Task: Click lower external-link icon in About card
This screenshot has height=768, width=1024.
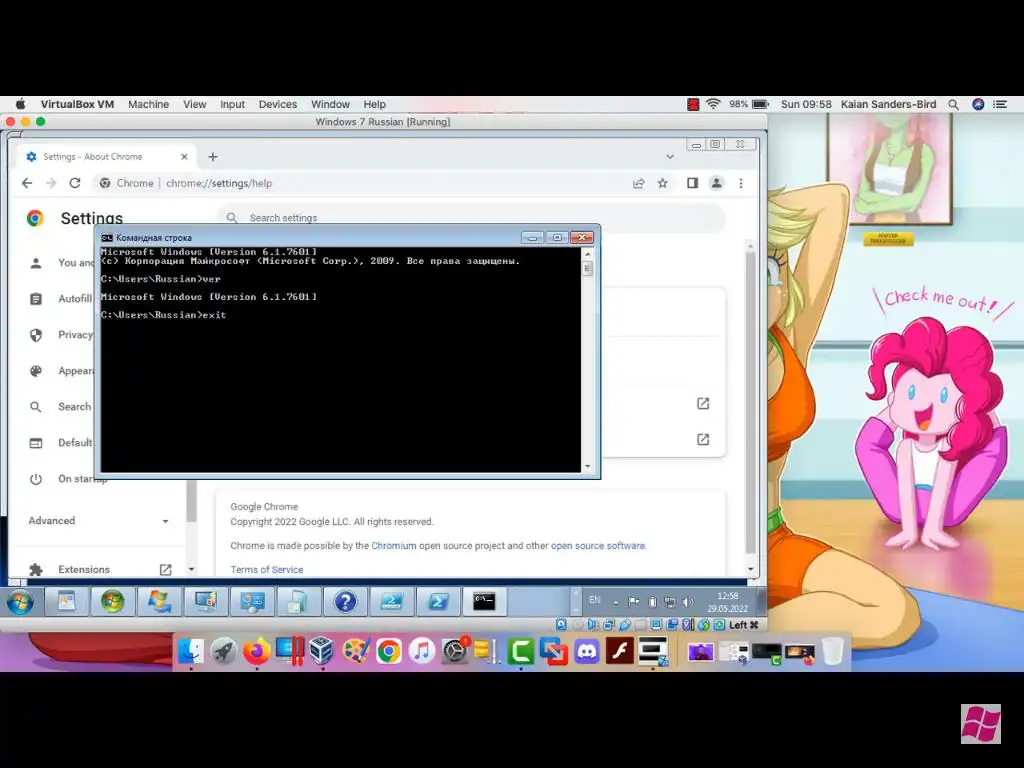Action: click(703, 440)
